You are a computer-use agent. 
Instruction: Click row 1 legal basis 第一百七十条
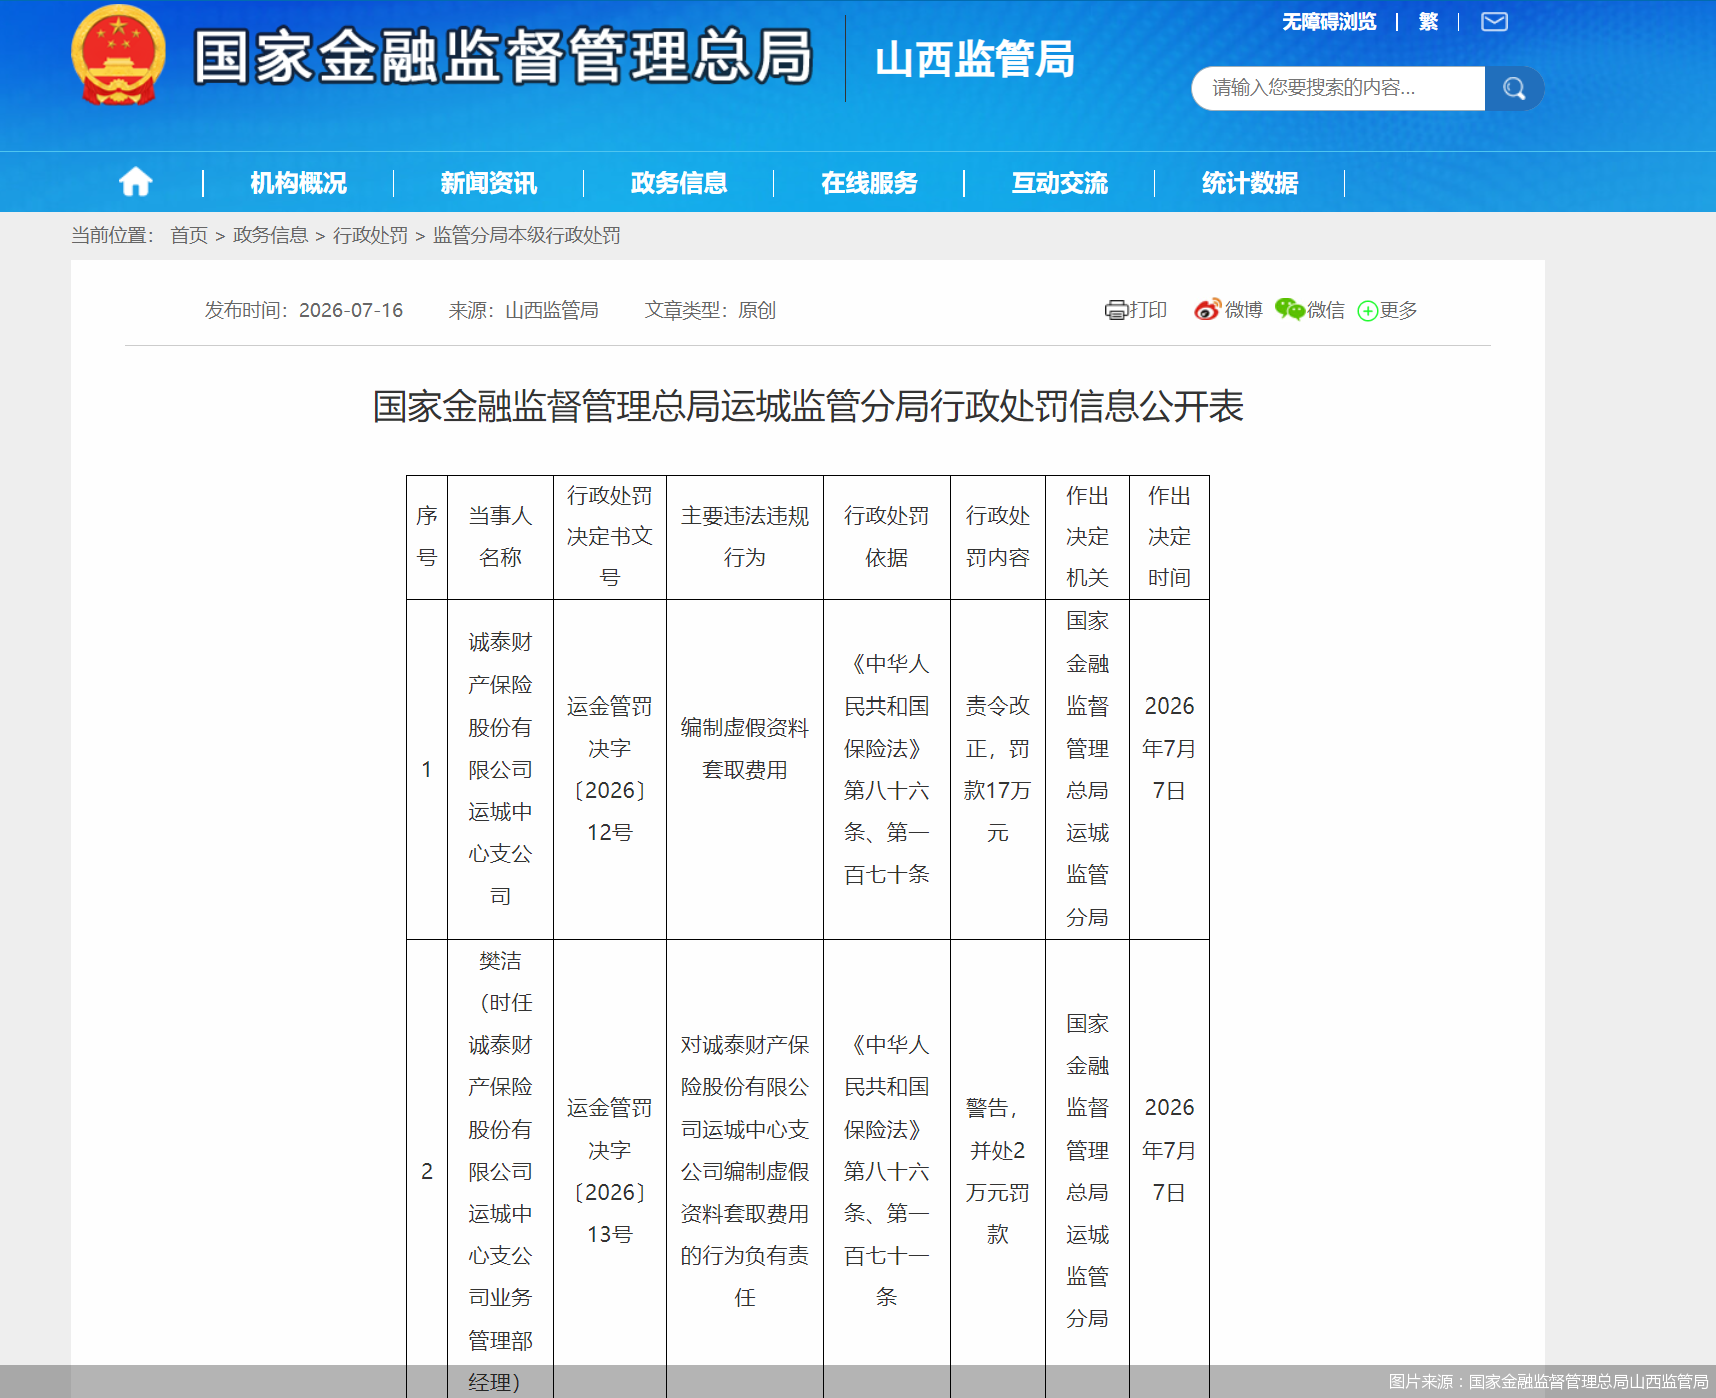pos(887,769)
